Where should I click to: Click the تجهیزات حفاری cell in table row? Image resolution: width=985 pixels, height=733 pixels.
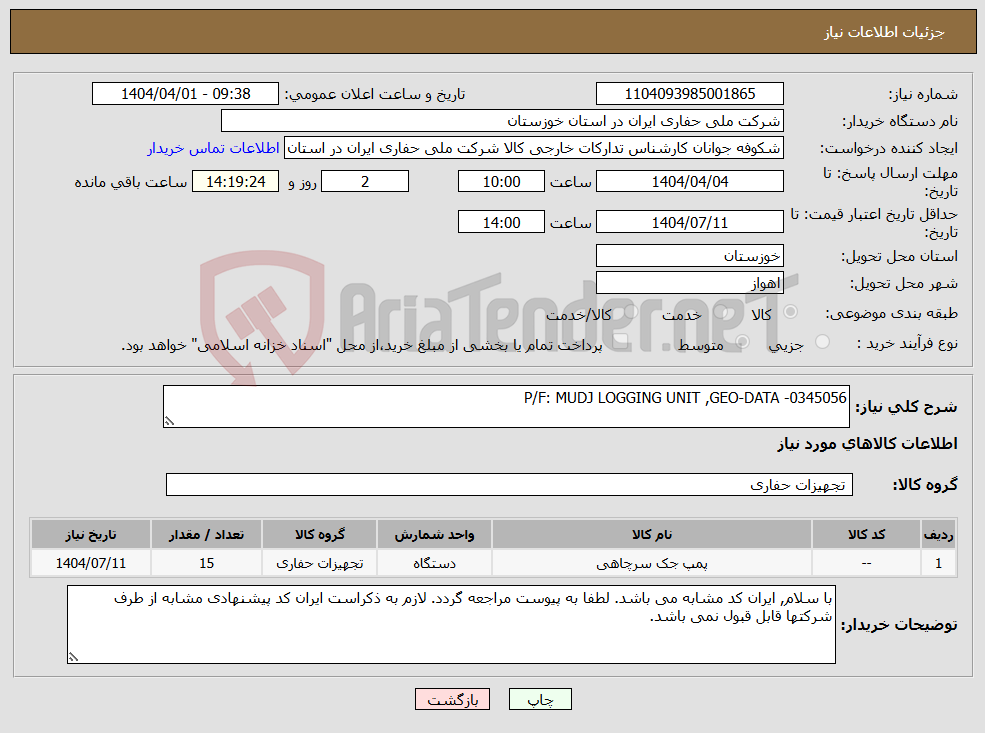coord(319,563)
